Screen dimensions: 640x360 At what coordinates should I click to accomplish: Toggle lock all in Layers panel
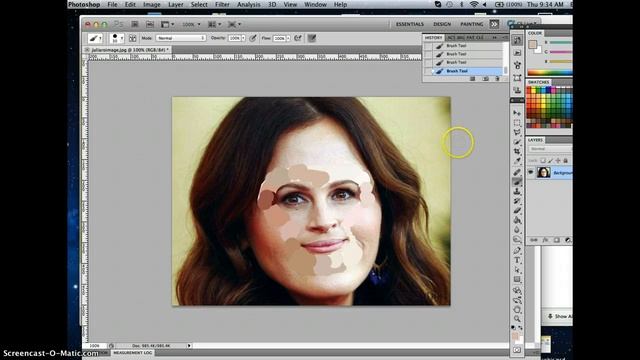click(565, 160)
